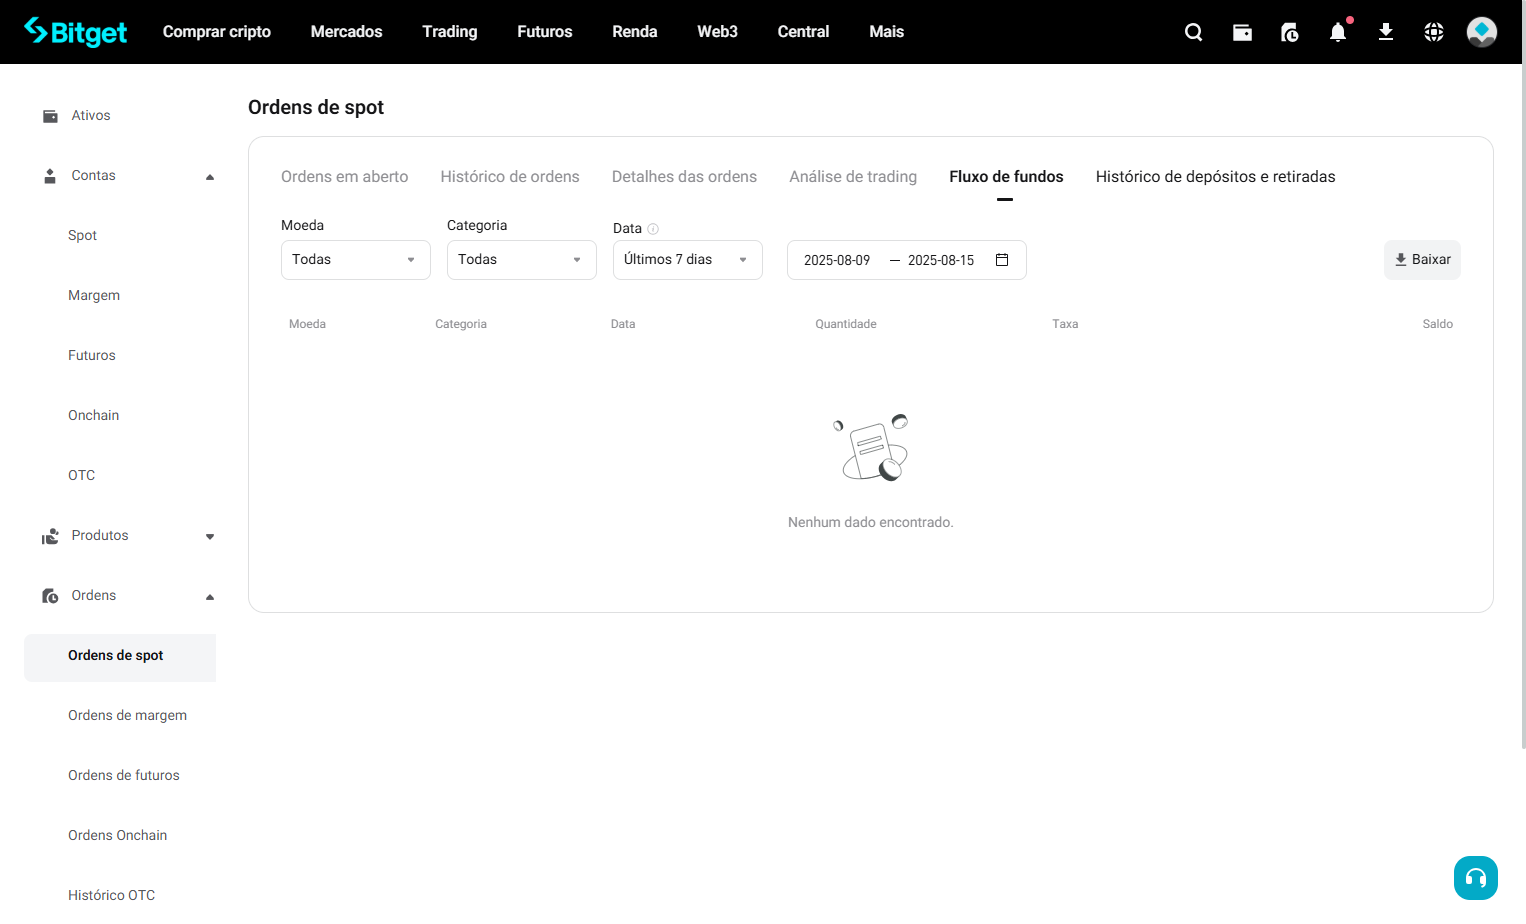The image size is (1526, 924).
Task: Open the Web3 menu
Action: (x=718, y=32)
